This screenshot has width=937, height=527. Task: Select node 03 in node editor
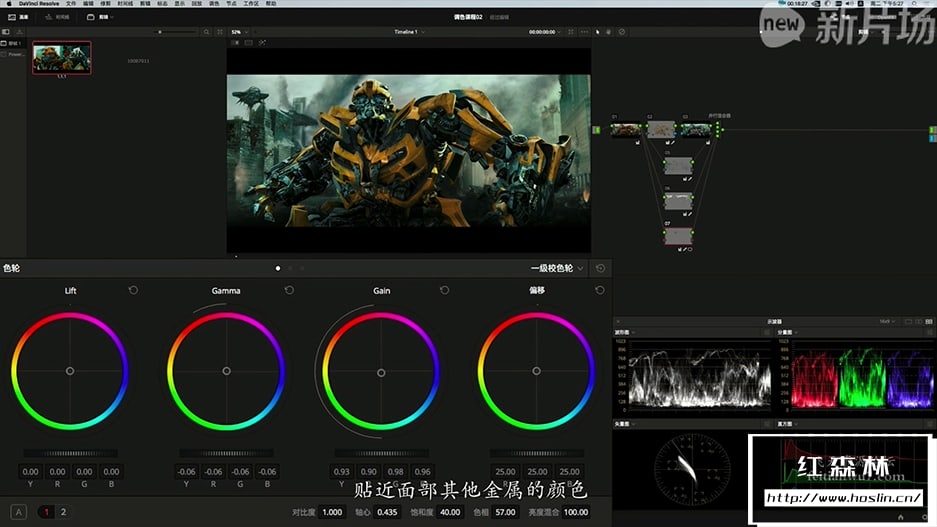696,130
